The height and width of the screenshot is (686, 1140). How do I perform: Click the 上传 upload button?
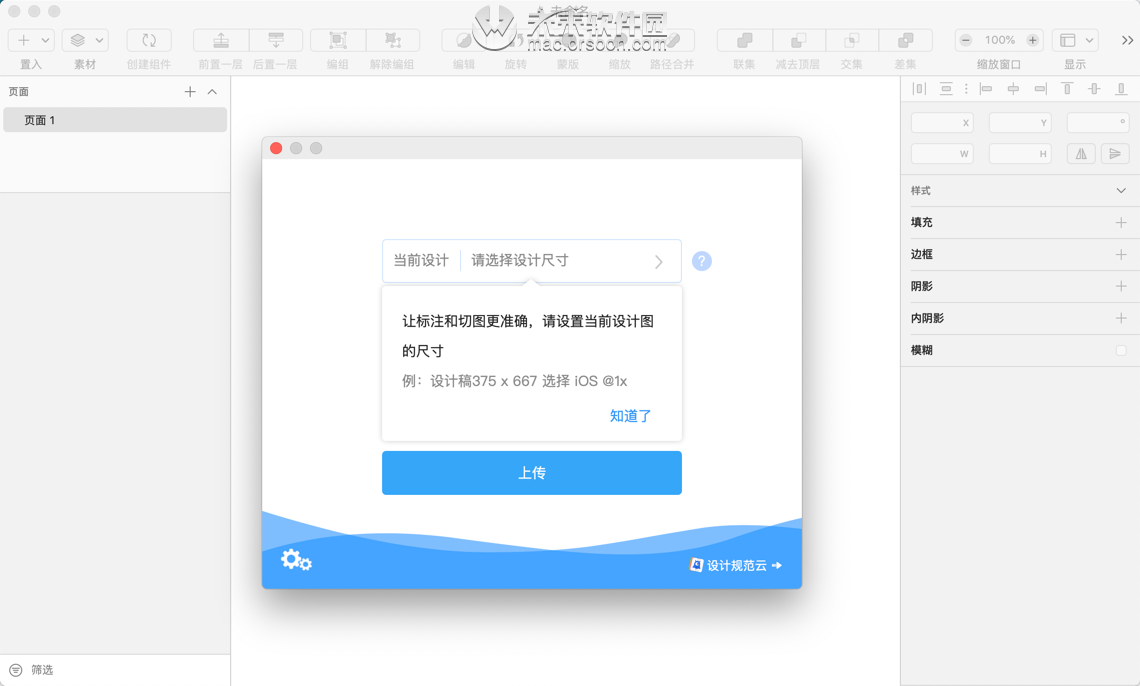(x=531, y=473)
